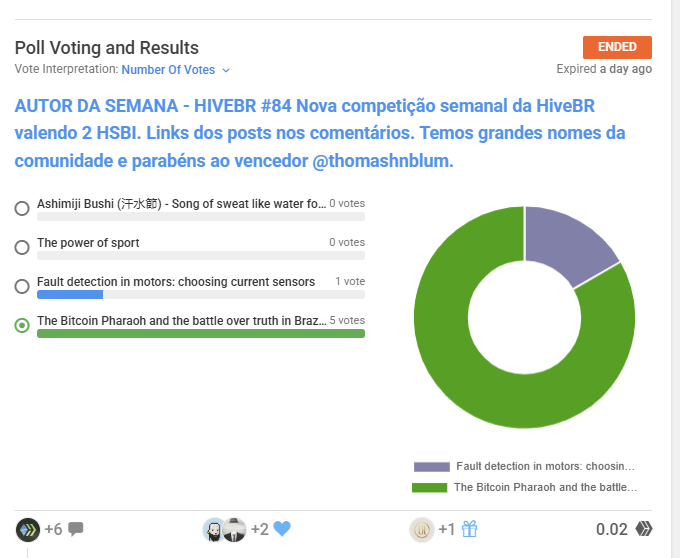Click the ENDED status badge
The width and height of the screenshot is (680, 558).
coord(617,47)
